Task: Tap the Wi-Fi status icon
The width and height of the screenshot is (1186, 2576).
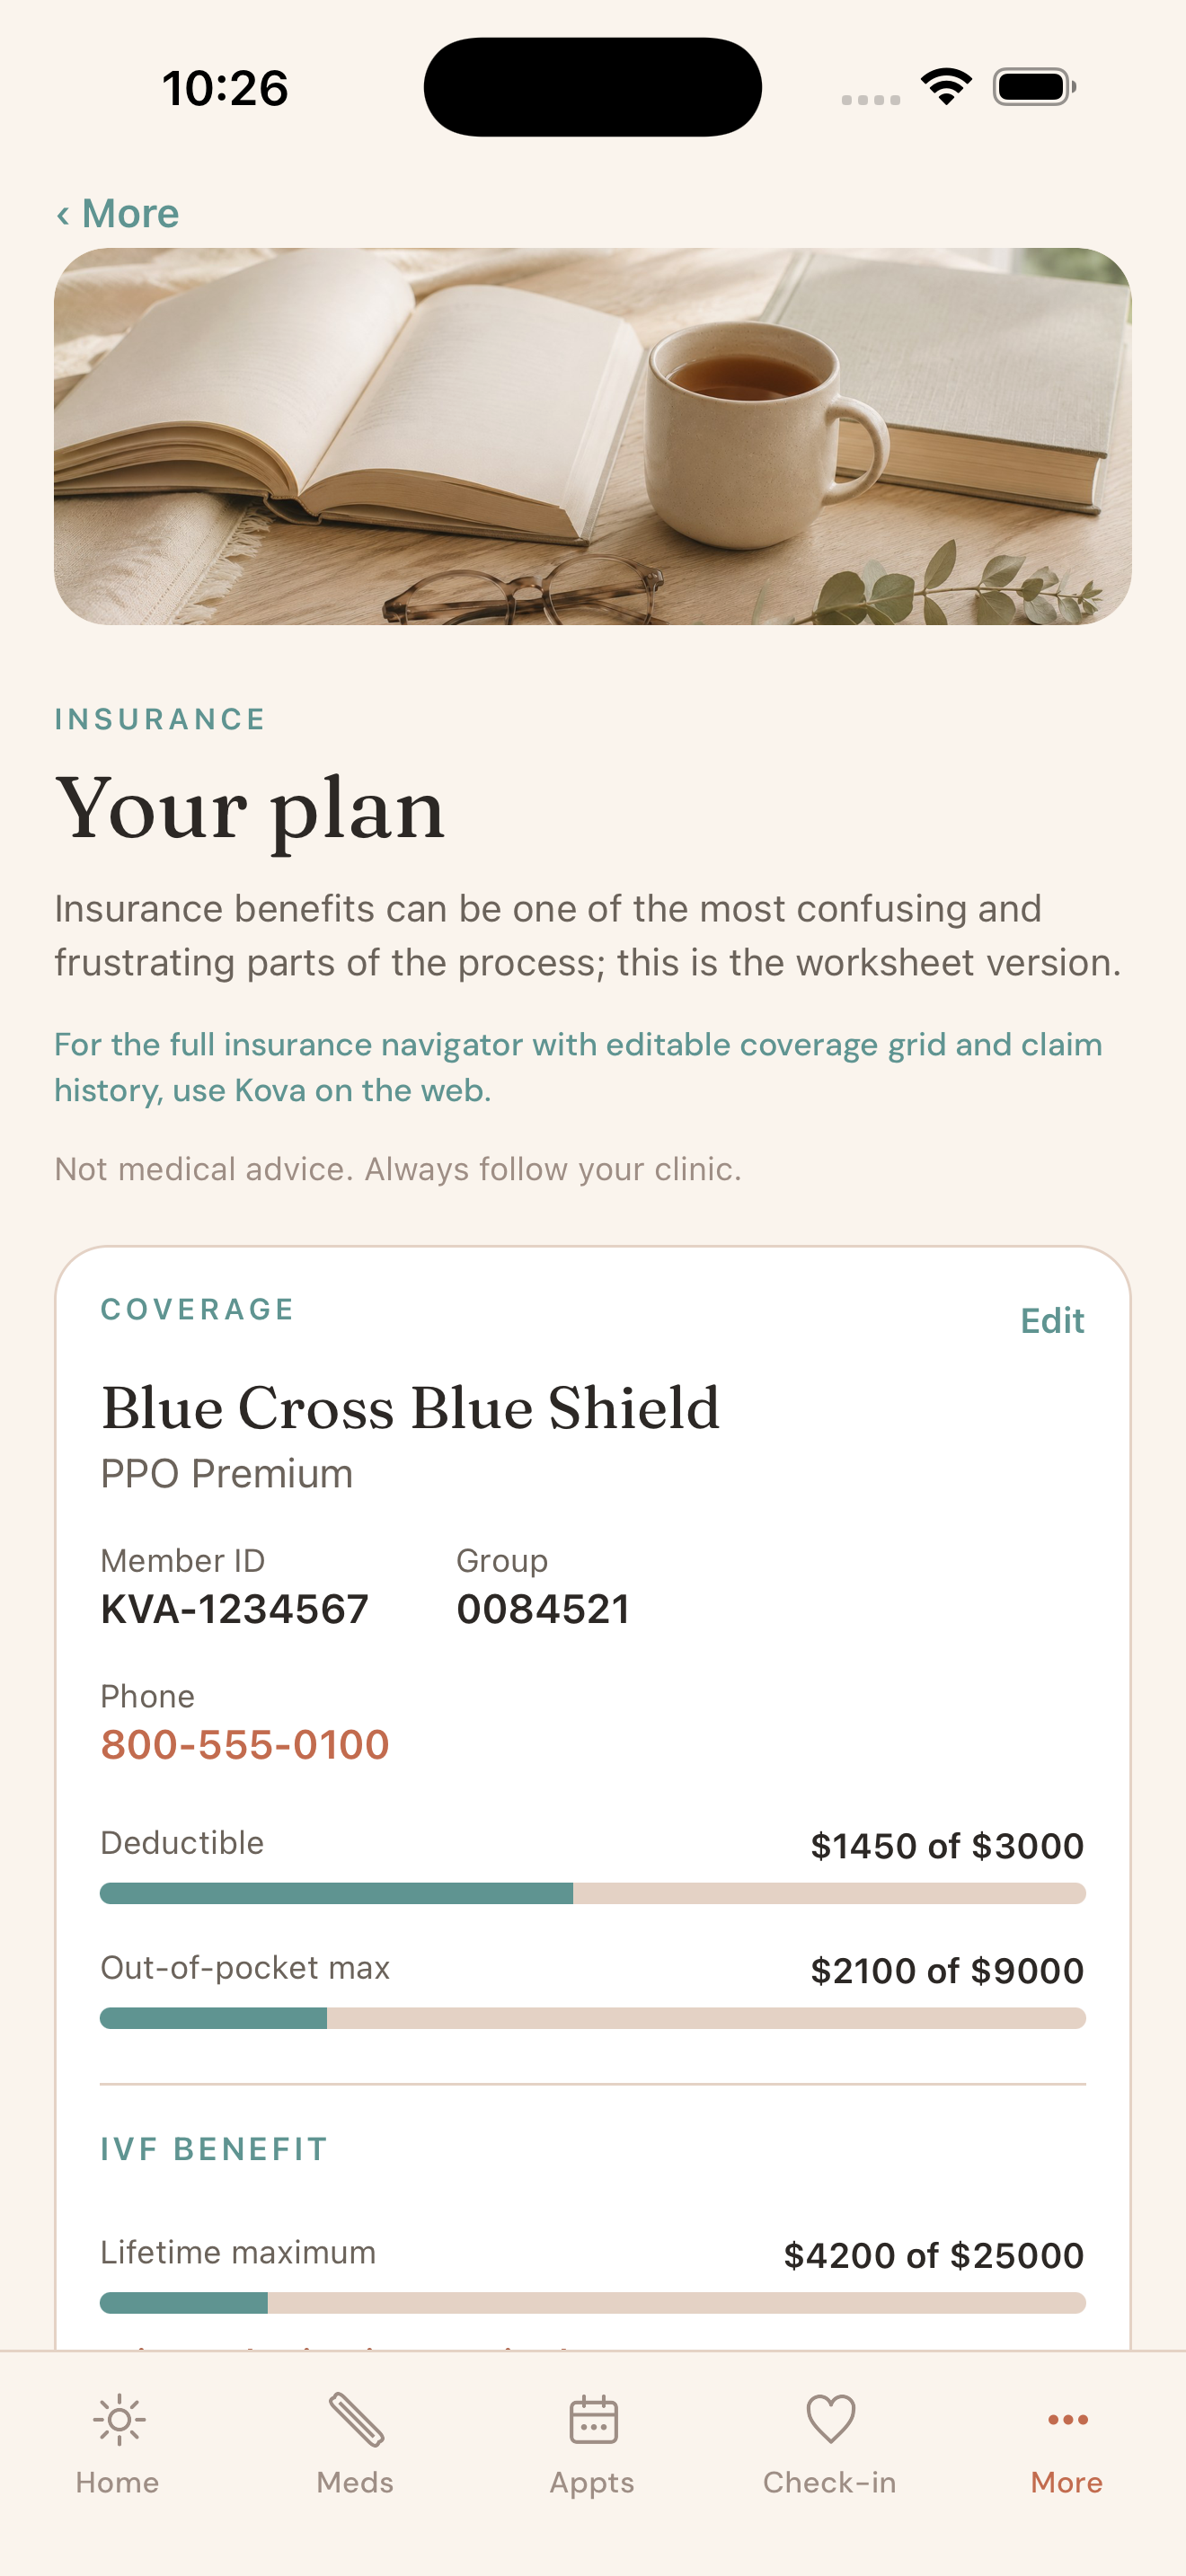Action: tap(946, 87)
